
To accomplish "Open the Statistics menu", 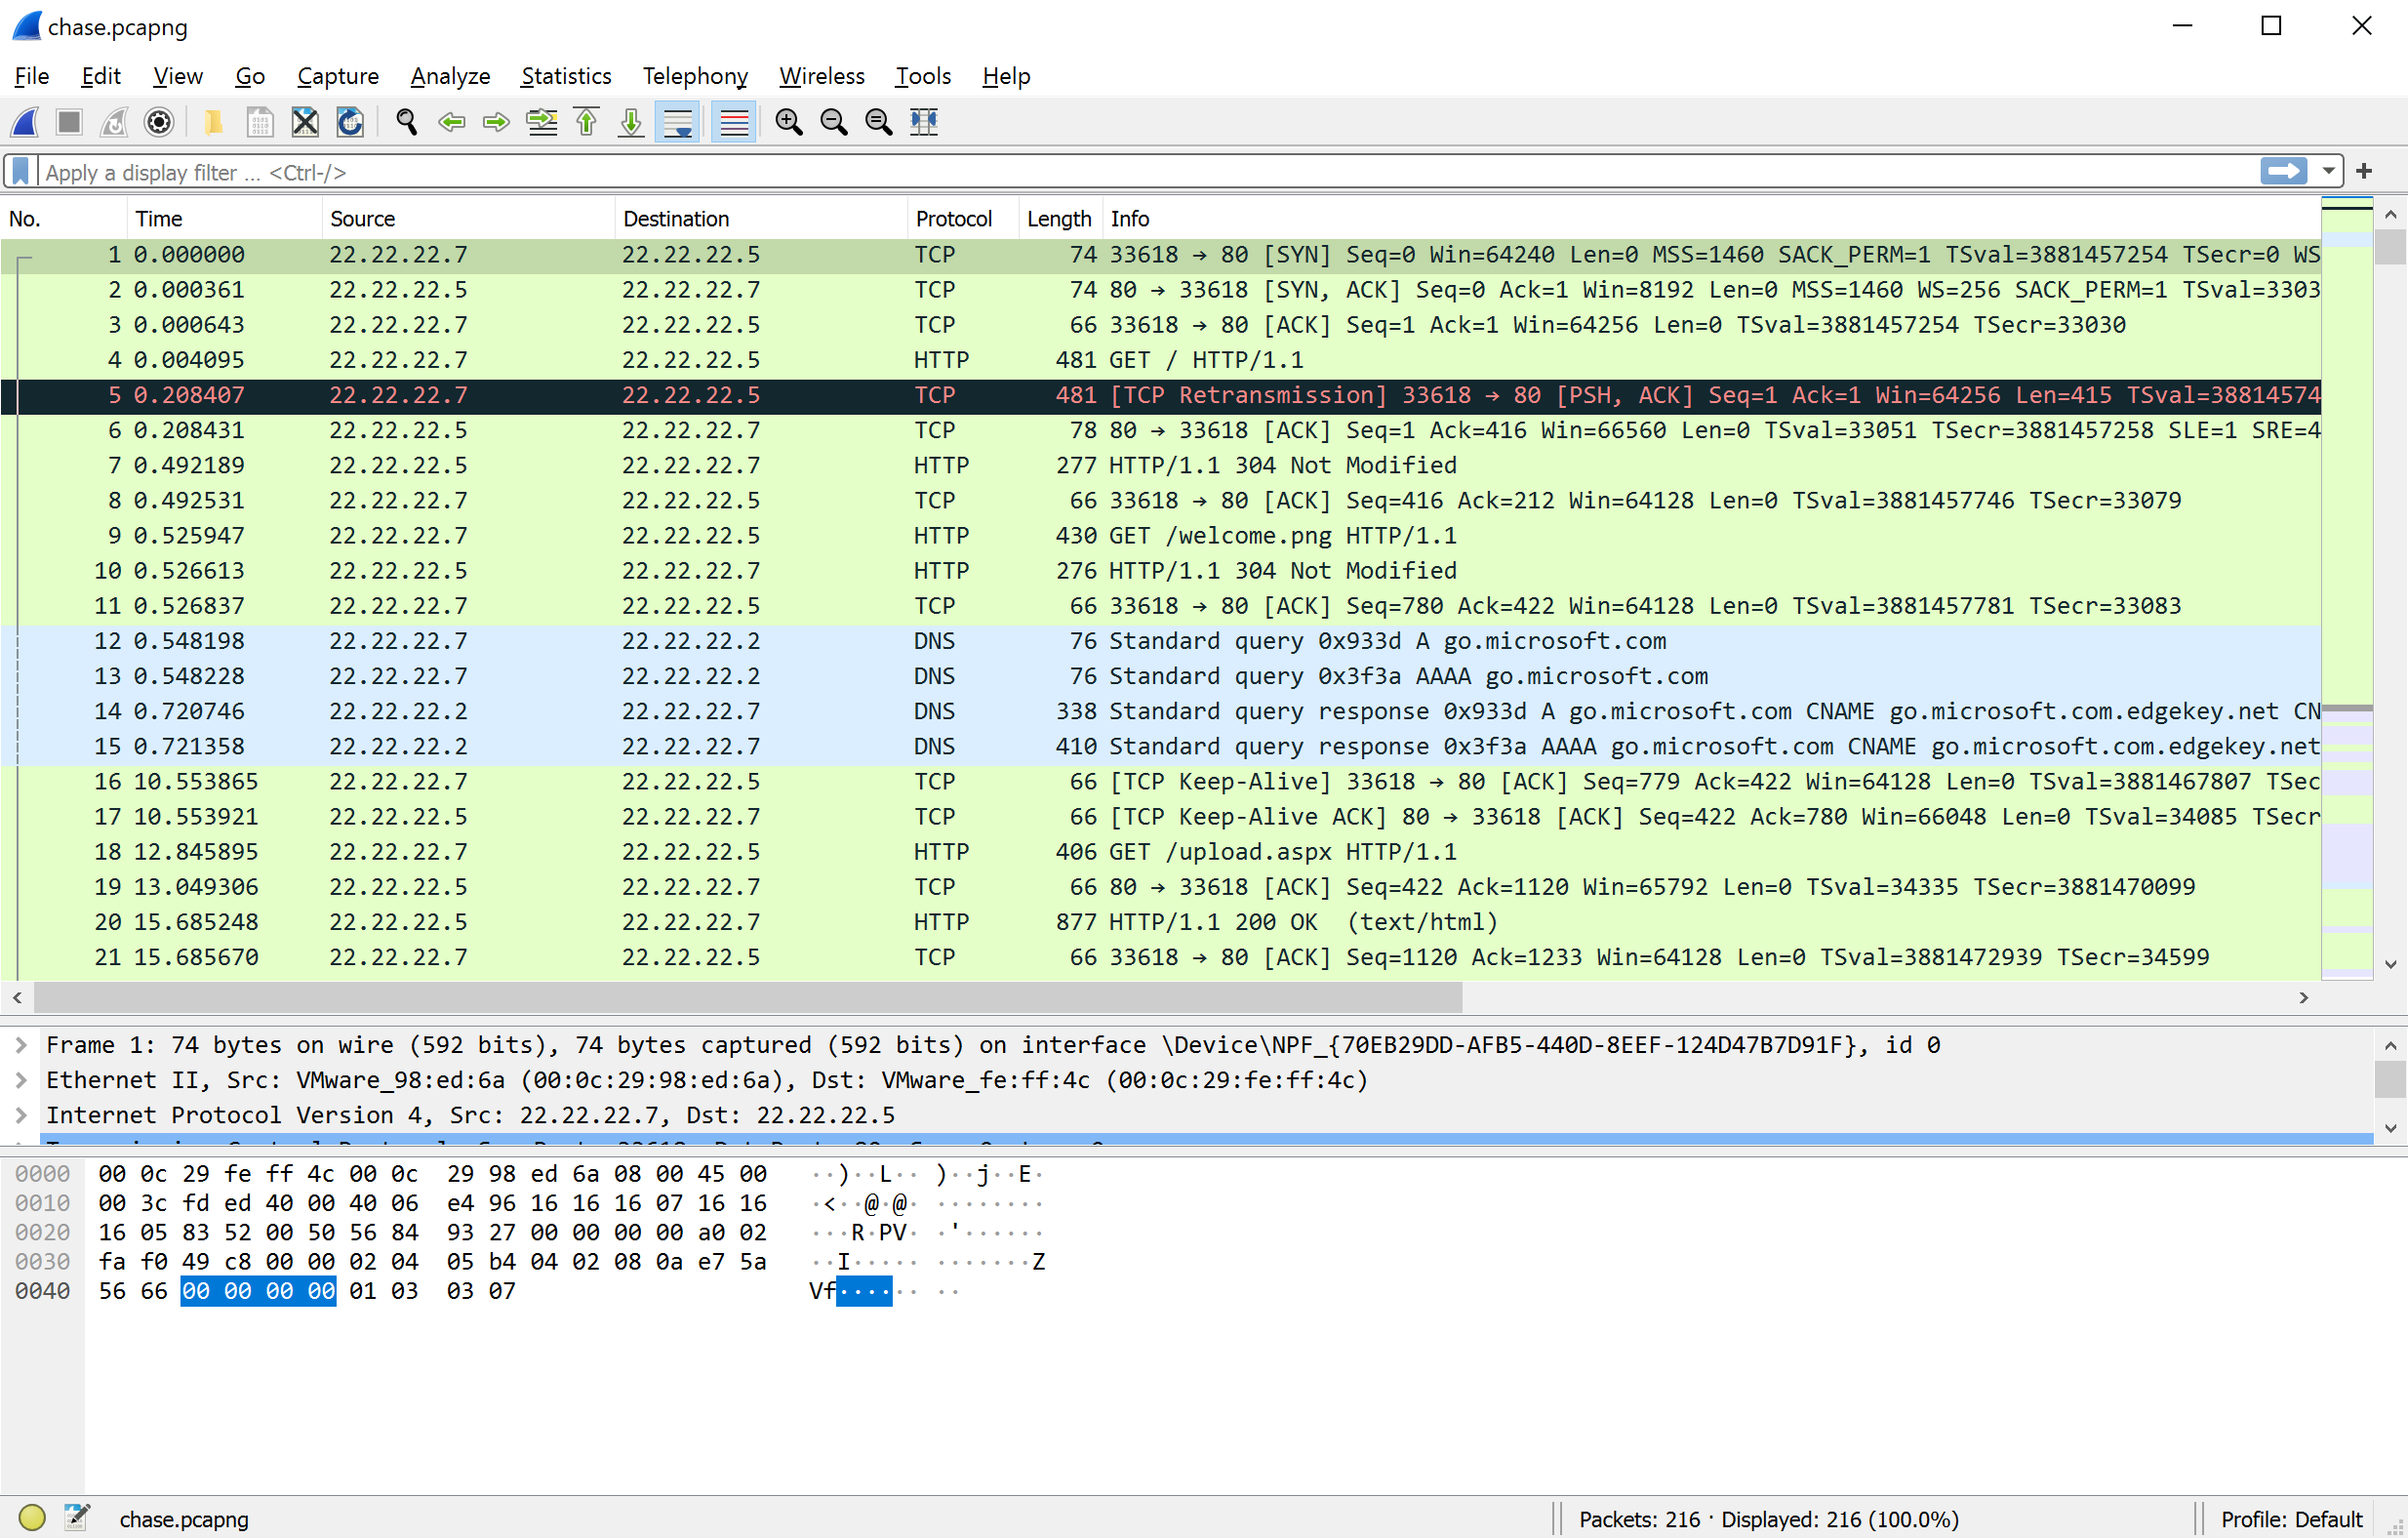I will pos(566,76).
